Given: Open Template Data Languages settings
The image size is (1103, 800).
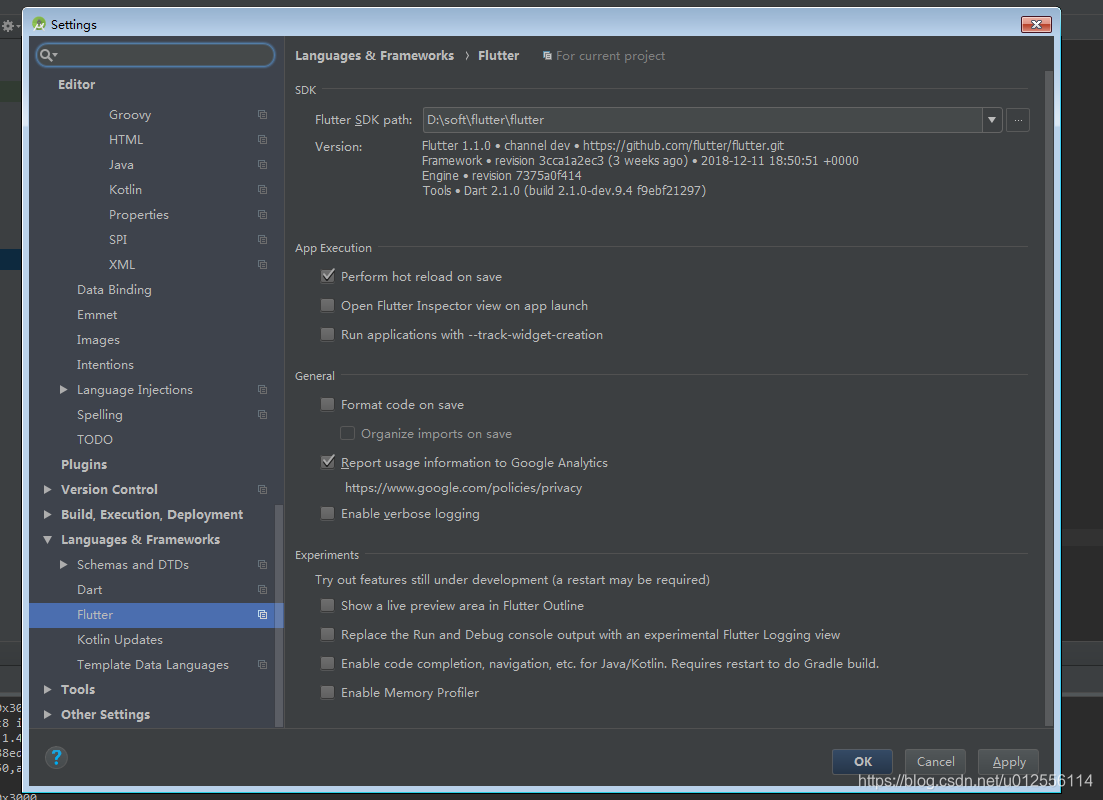Looking at the screenshot, I should pyautogui.click(x=152, y=665).
